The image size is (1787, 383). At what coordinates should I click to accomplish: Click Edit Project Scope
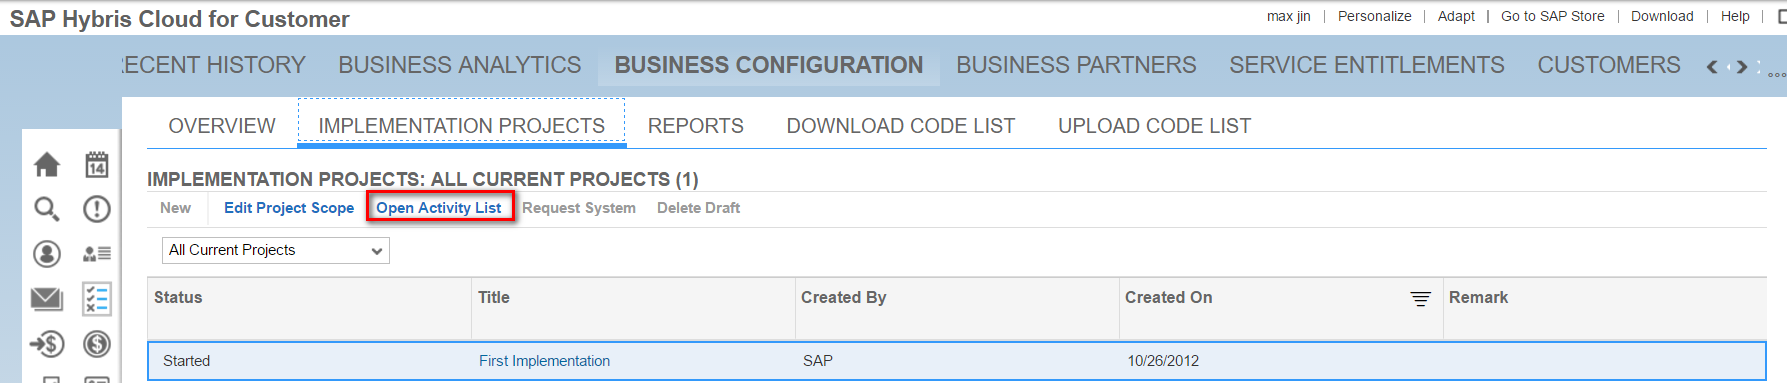click(289, 208)
